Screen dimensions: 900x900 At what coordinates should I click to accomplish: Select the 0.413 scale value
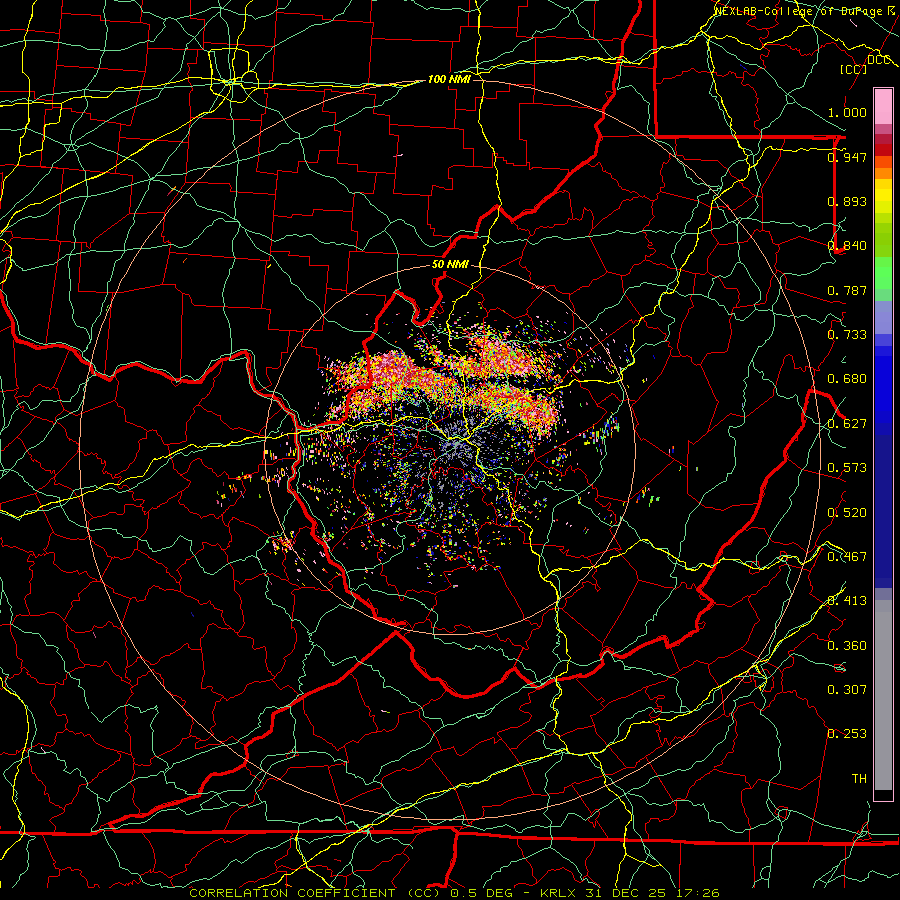tap(847, 601)
